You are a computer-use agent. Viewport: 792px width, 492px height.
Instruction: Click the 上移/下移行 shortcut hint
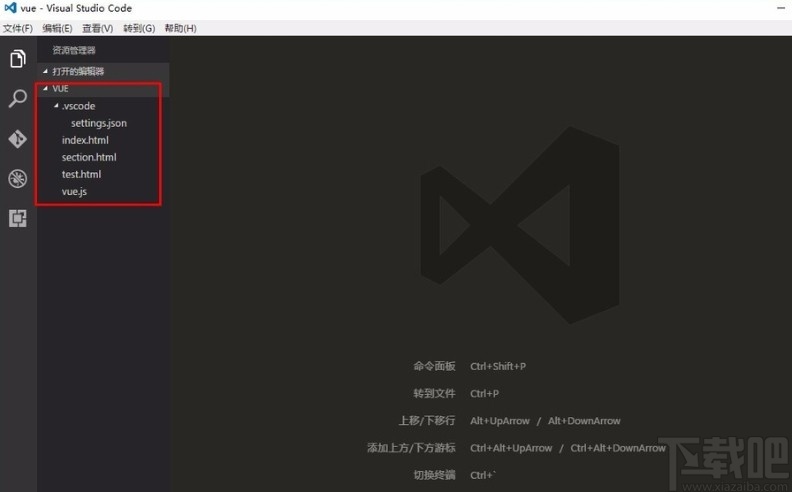click(427, 421)
